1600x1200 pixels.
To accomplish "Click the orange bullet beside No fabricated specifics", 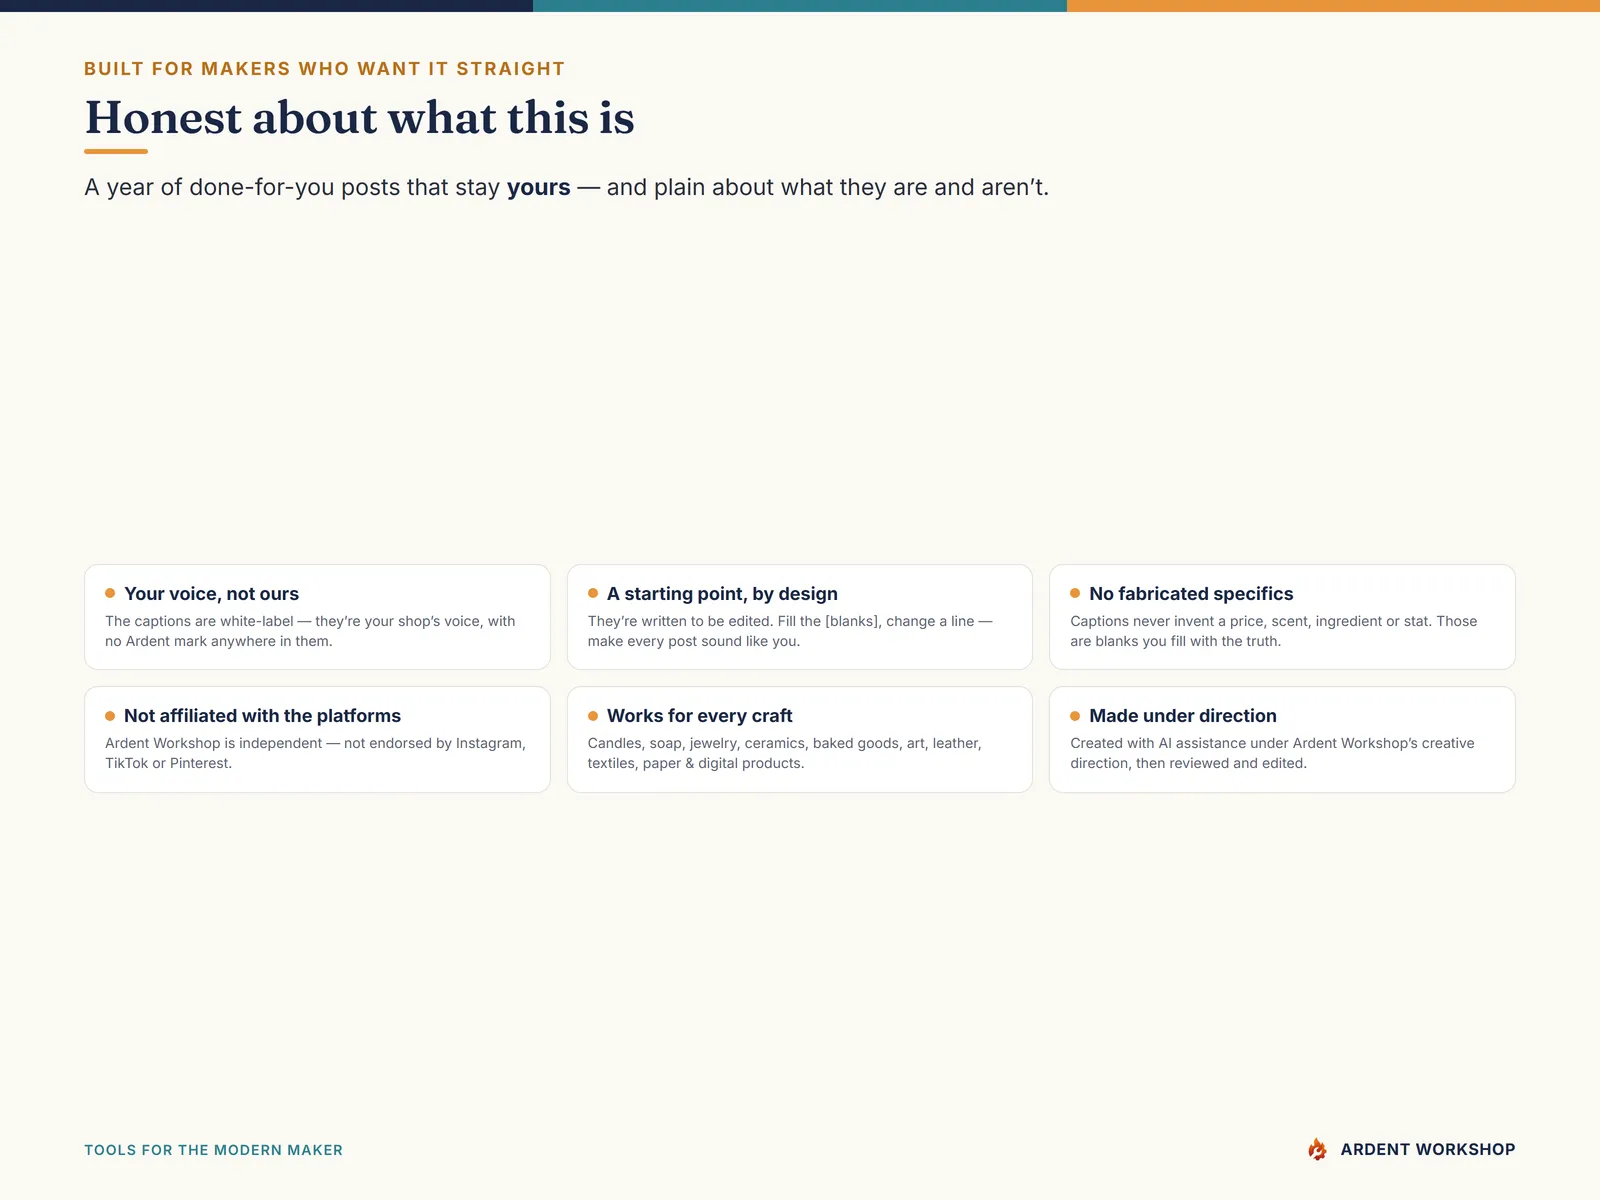I will (1075, 593).
